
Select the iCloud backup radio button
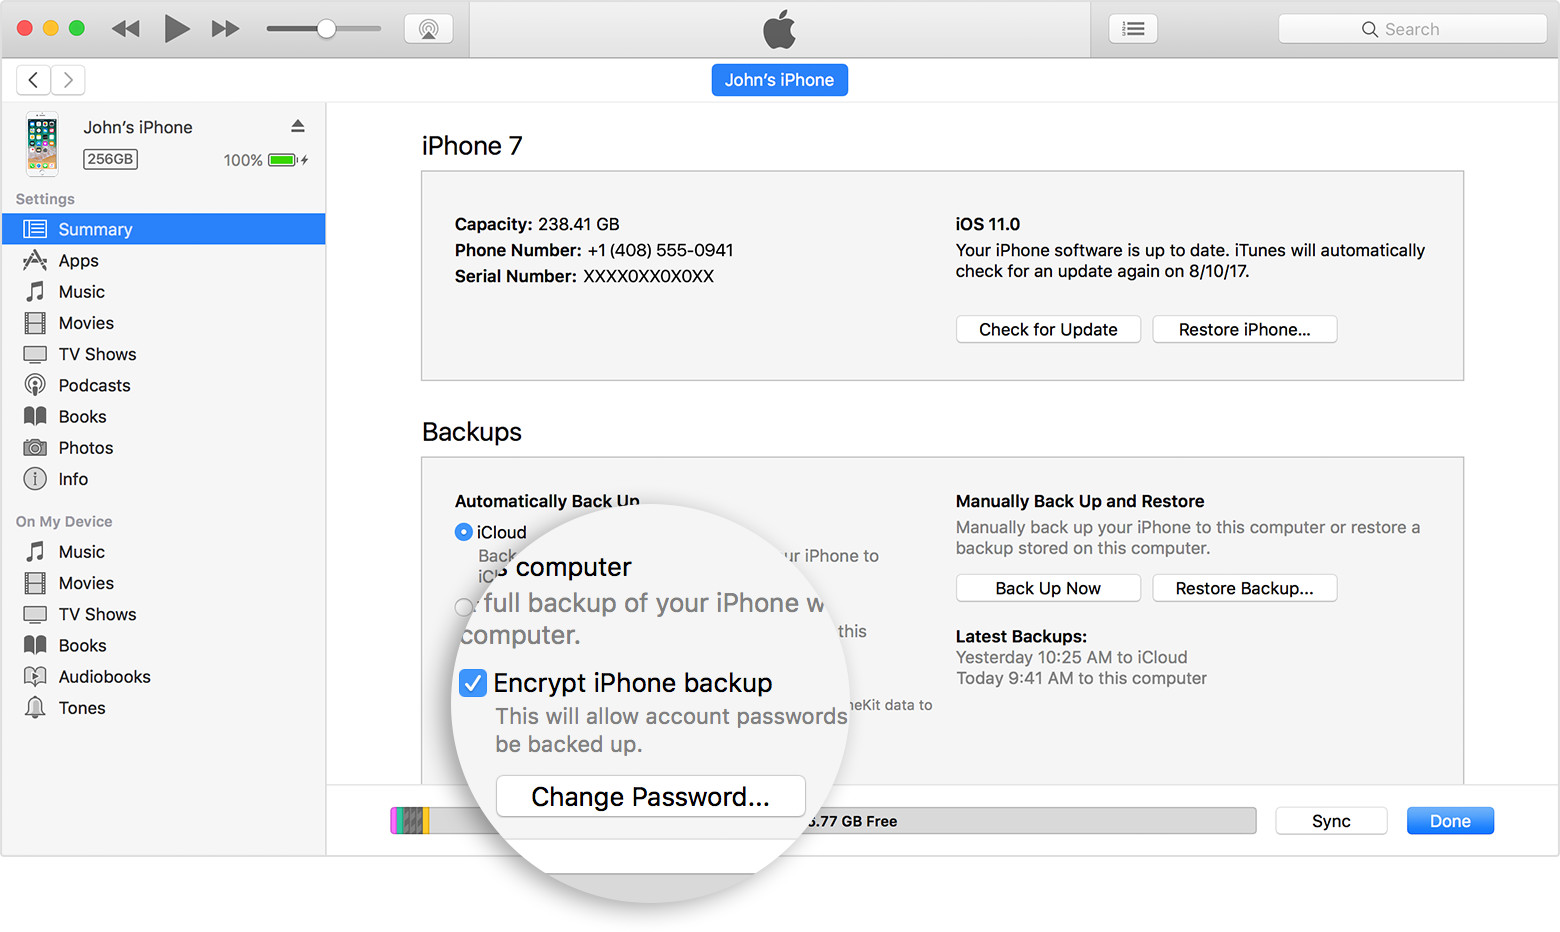(464, 532)
